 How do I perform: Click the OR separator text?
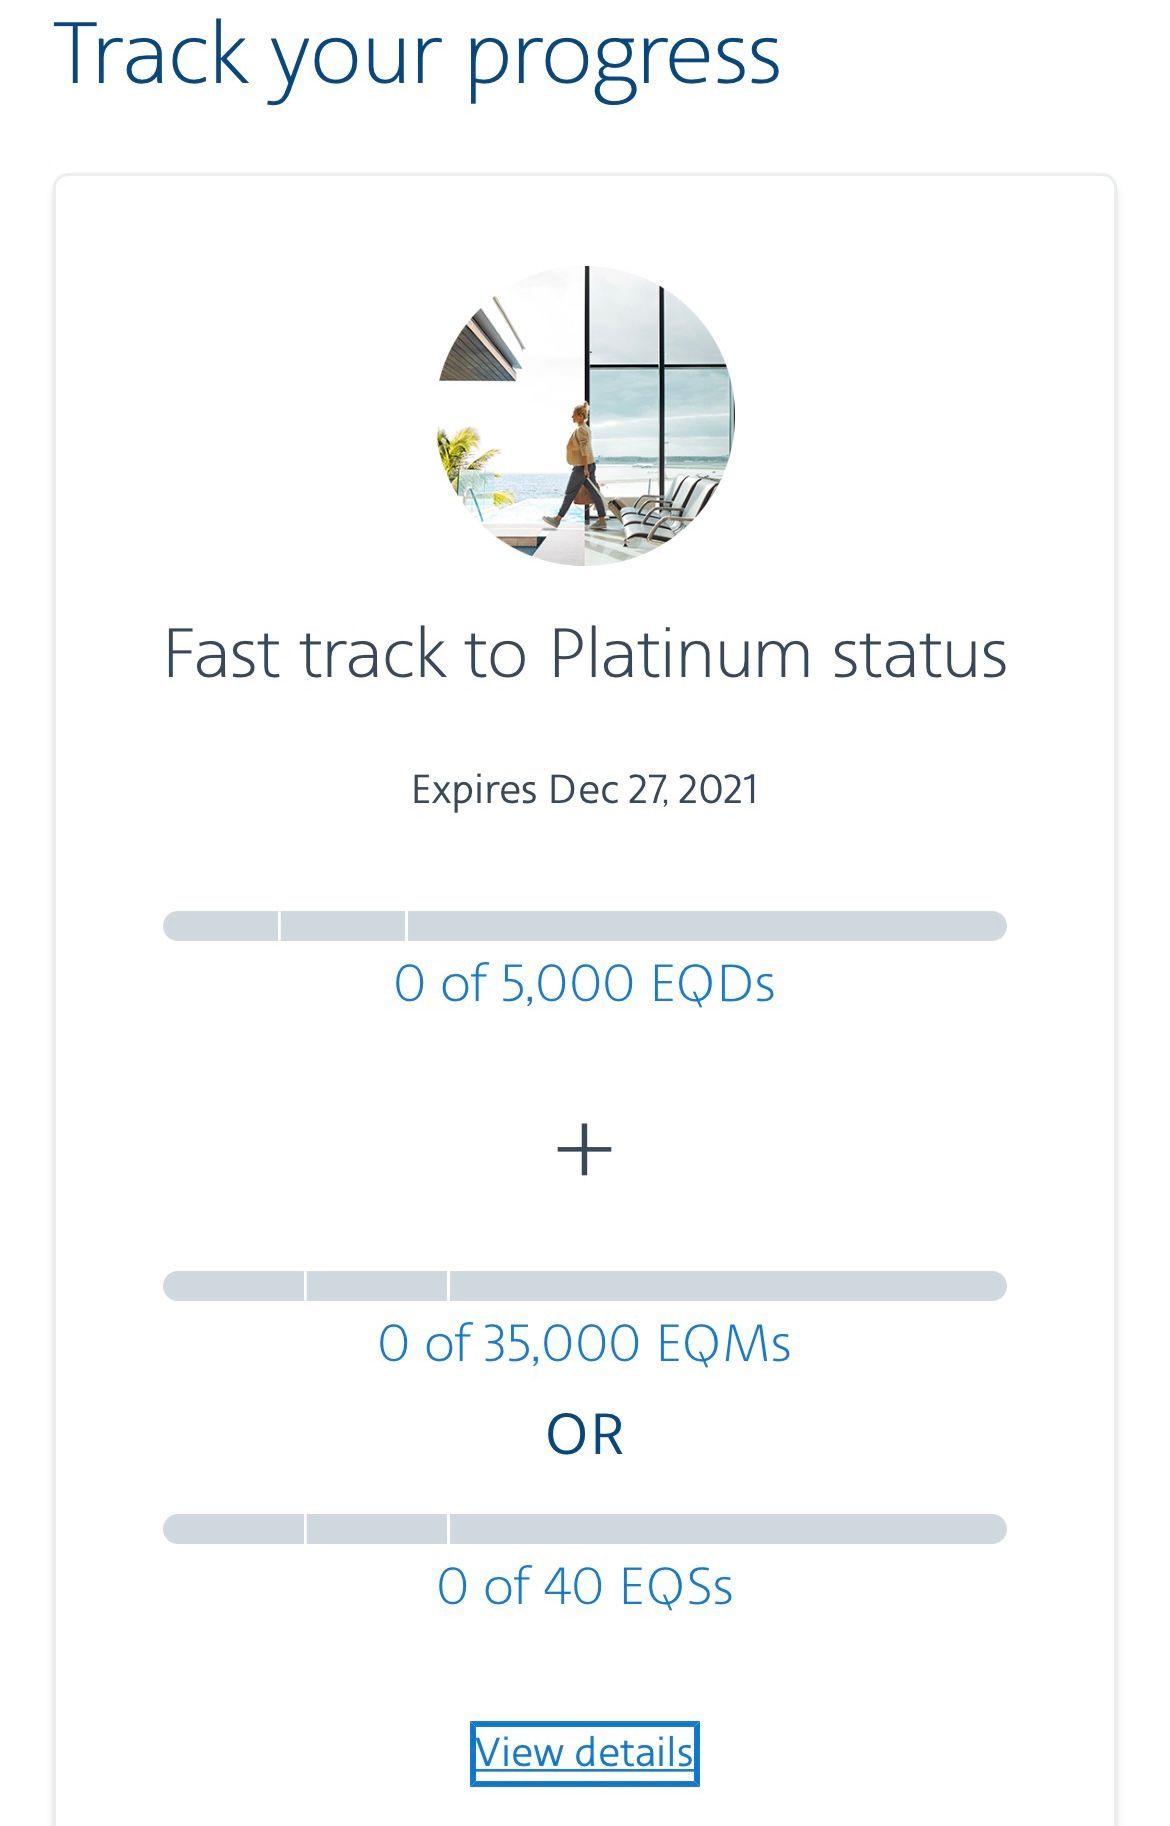(585, 1435)
